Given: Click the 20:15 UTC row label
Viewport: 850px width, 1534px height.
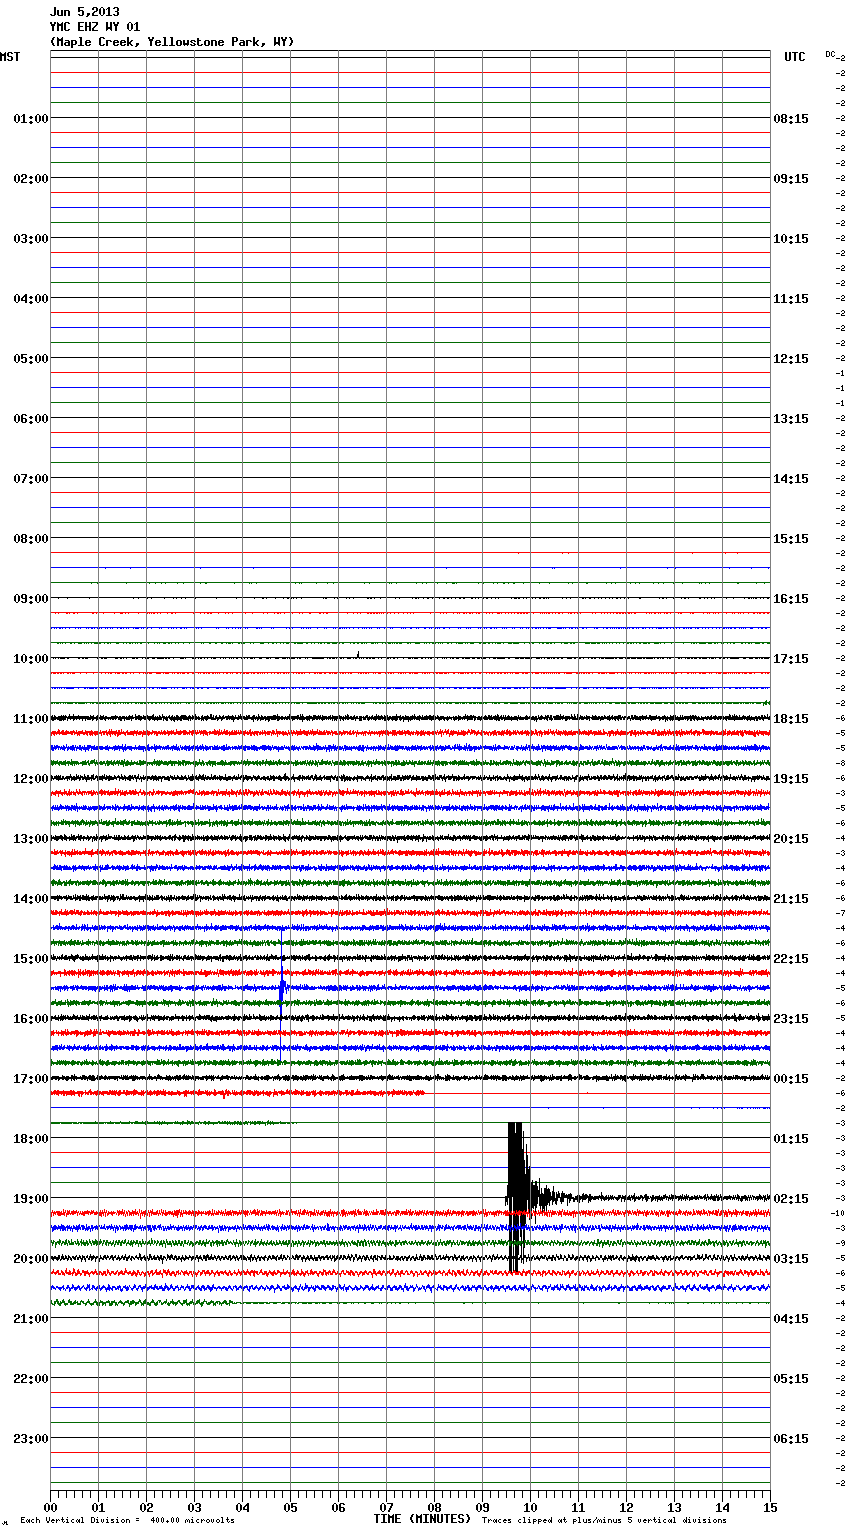Looking at the screenshot, I should 791,838.
